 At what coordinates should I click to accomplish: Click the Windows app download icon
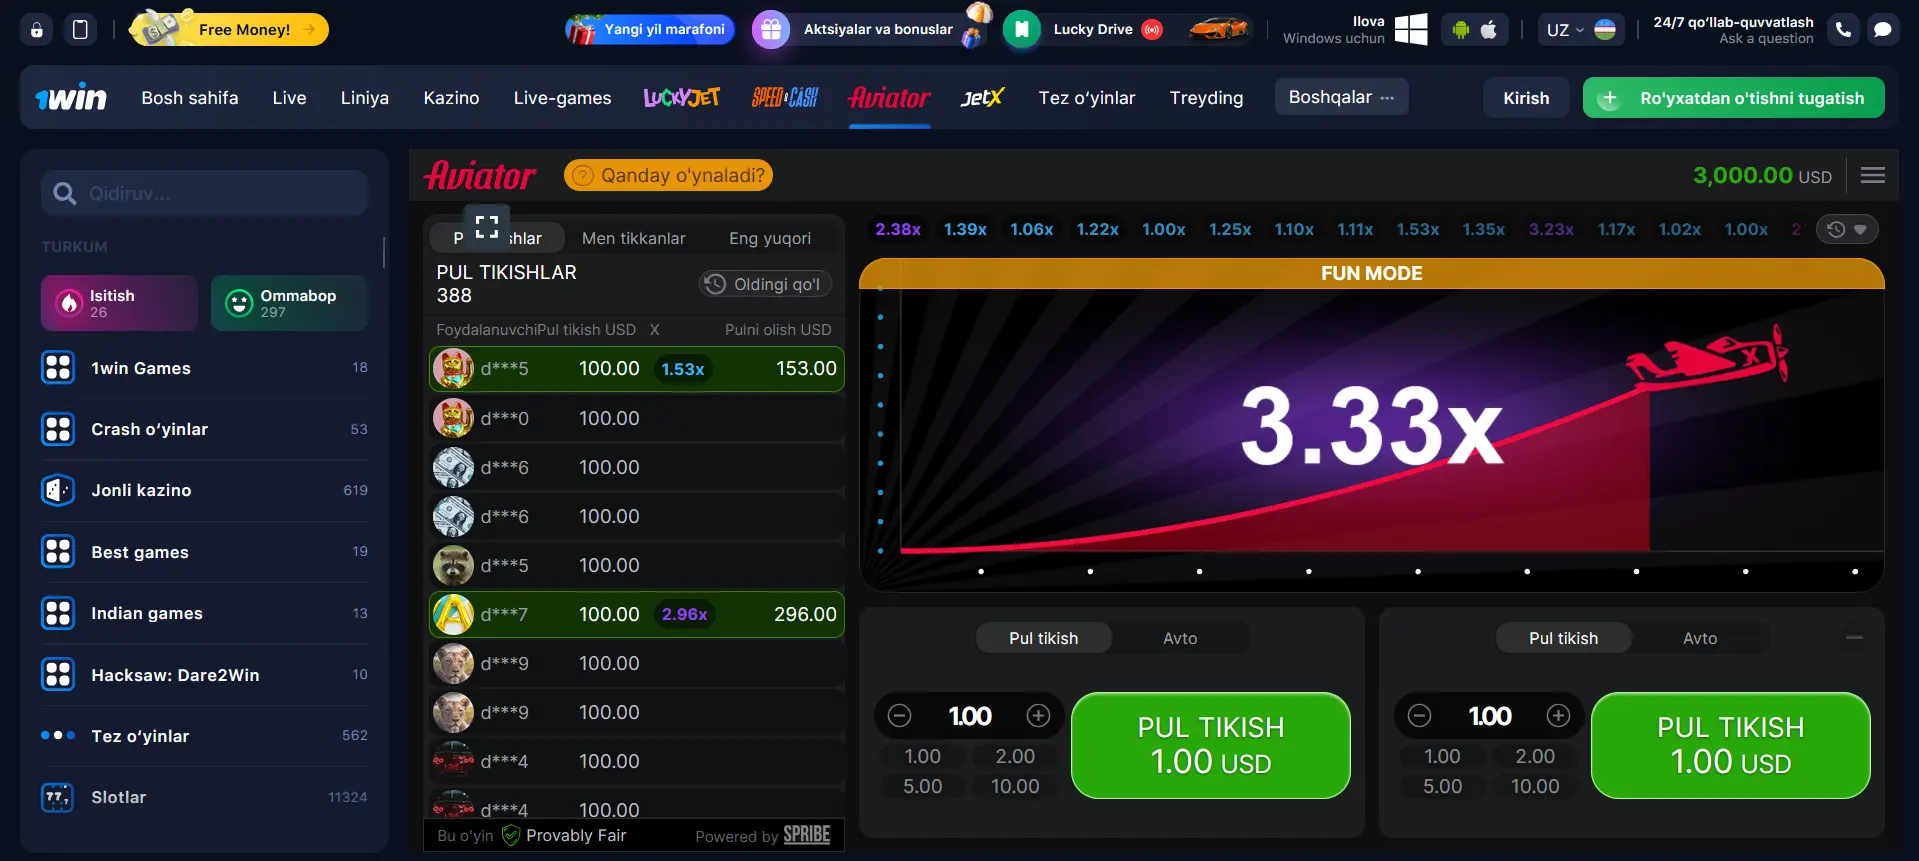pos(1410,30)
